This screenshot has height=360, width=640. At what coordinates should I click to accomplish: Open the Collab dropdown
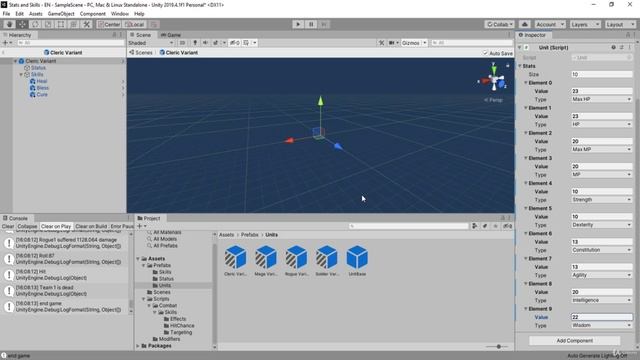[500, 24]
